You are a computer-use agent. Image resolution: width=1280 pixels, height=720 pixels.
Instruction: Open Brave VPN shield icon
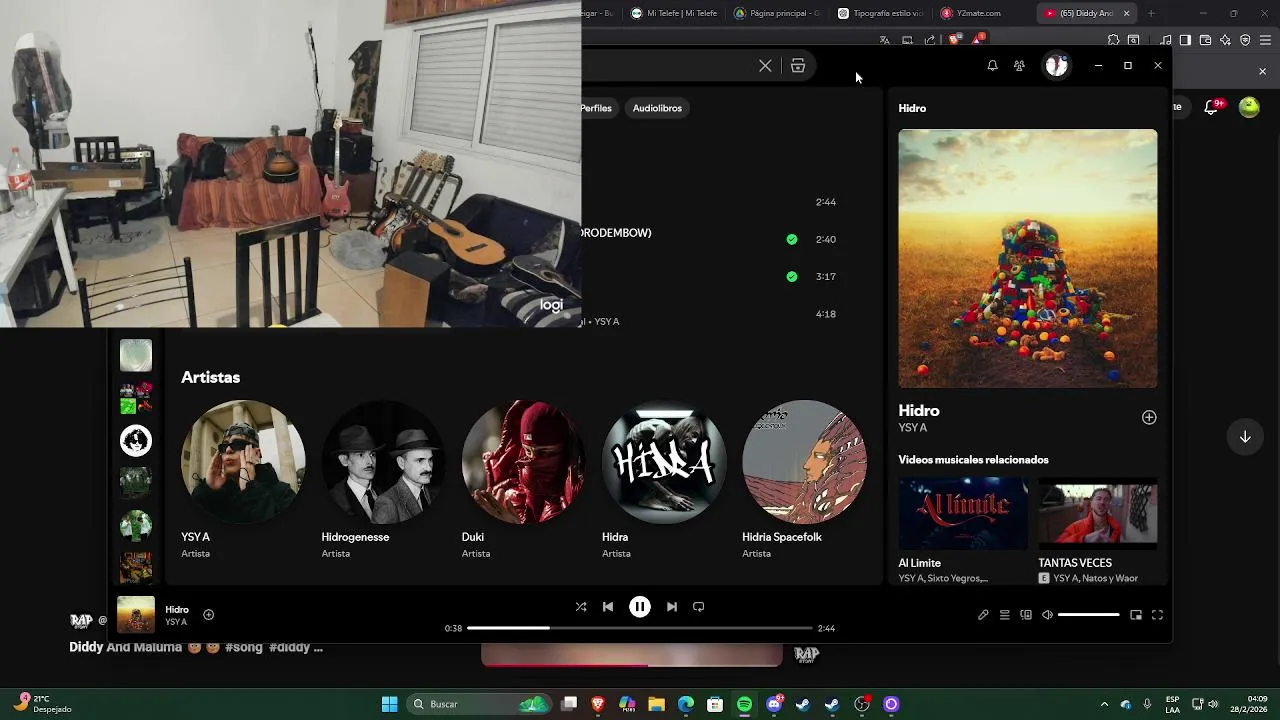tap(1245, 40)
